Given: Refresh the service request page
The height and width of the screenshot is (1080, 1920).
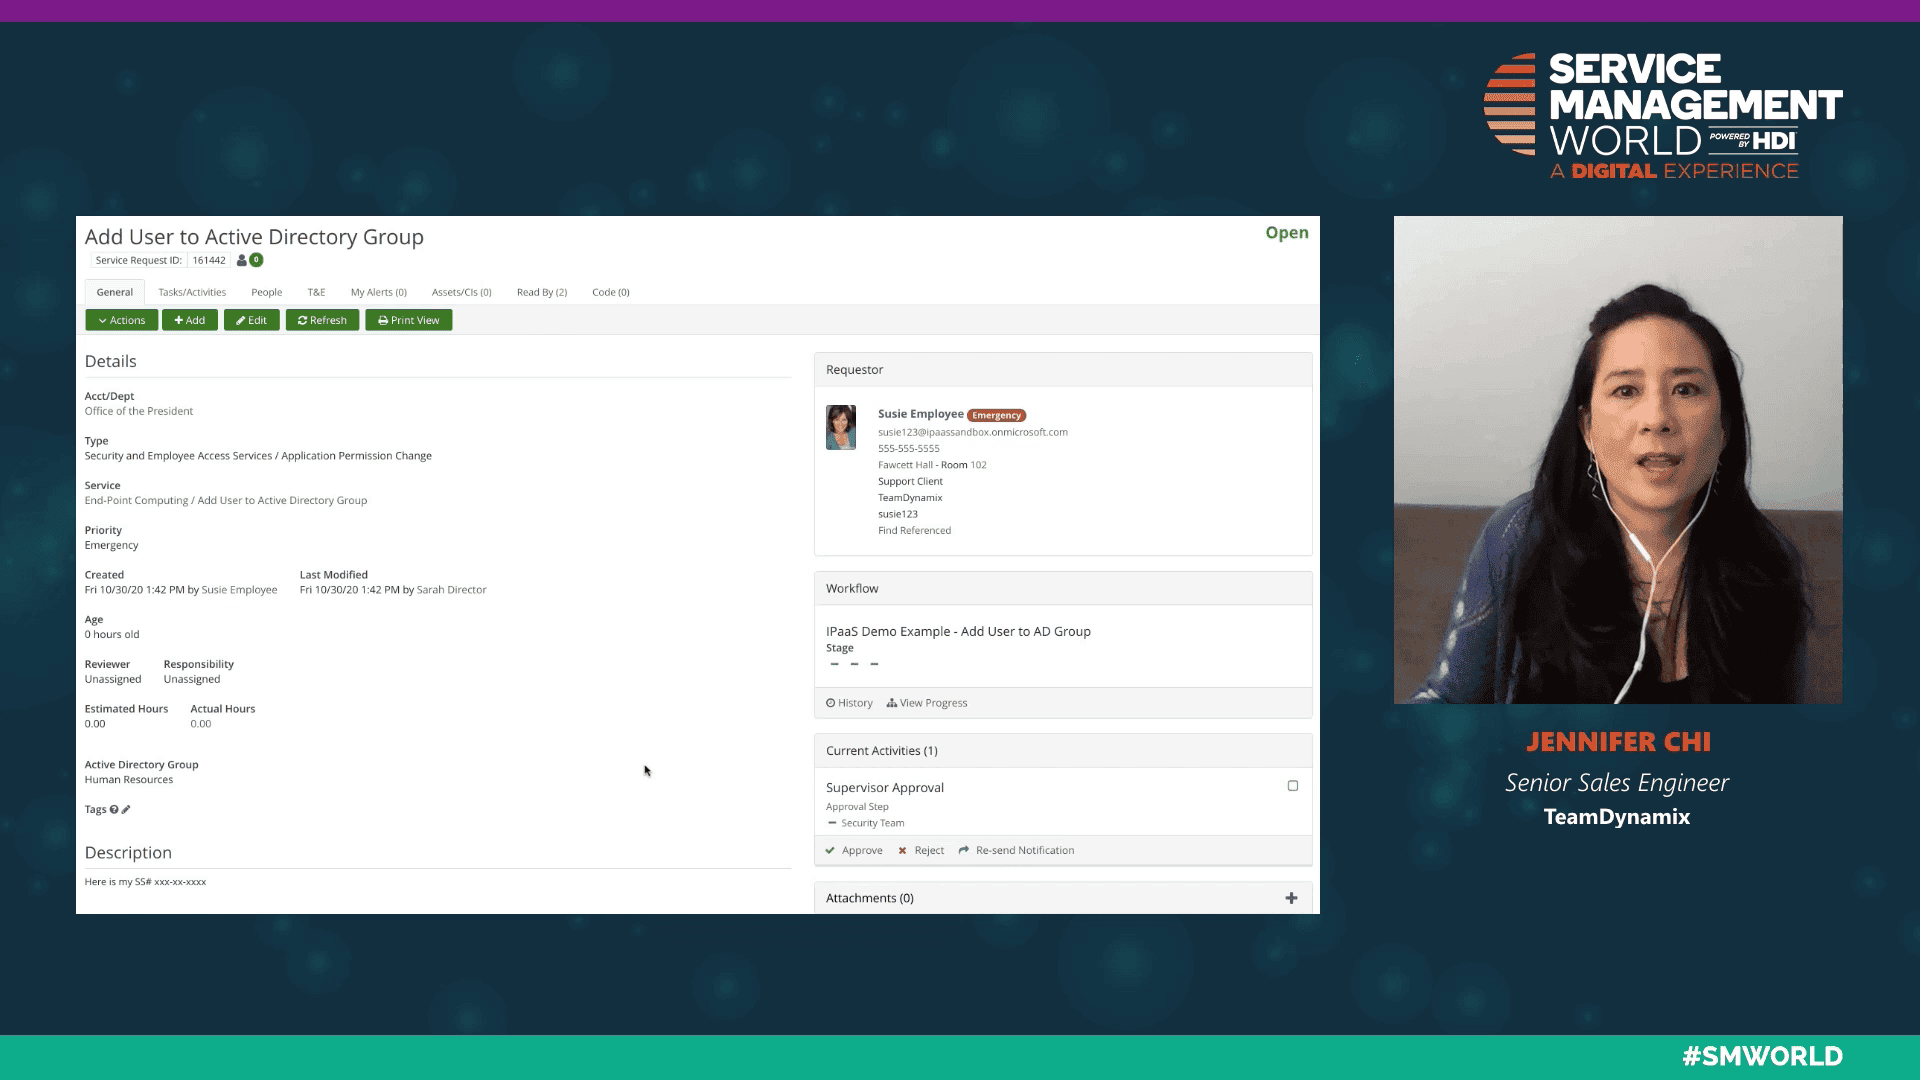Looking at the screenshot, I should tap(322, 320).
